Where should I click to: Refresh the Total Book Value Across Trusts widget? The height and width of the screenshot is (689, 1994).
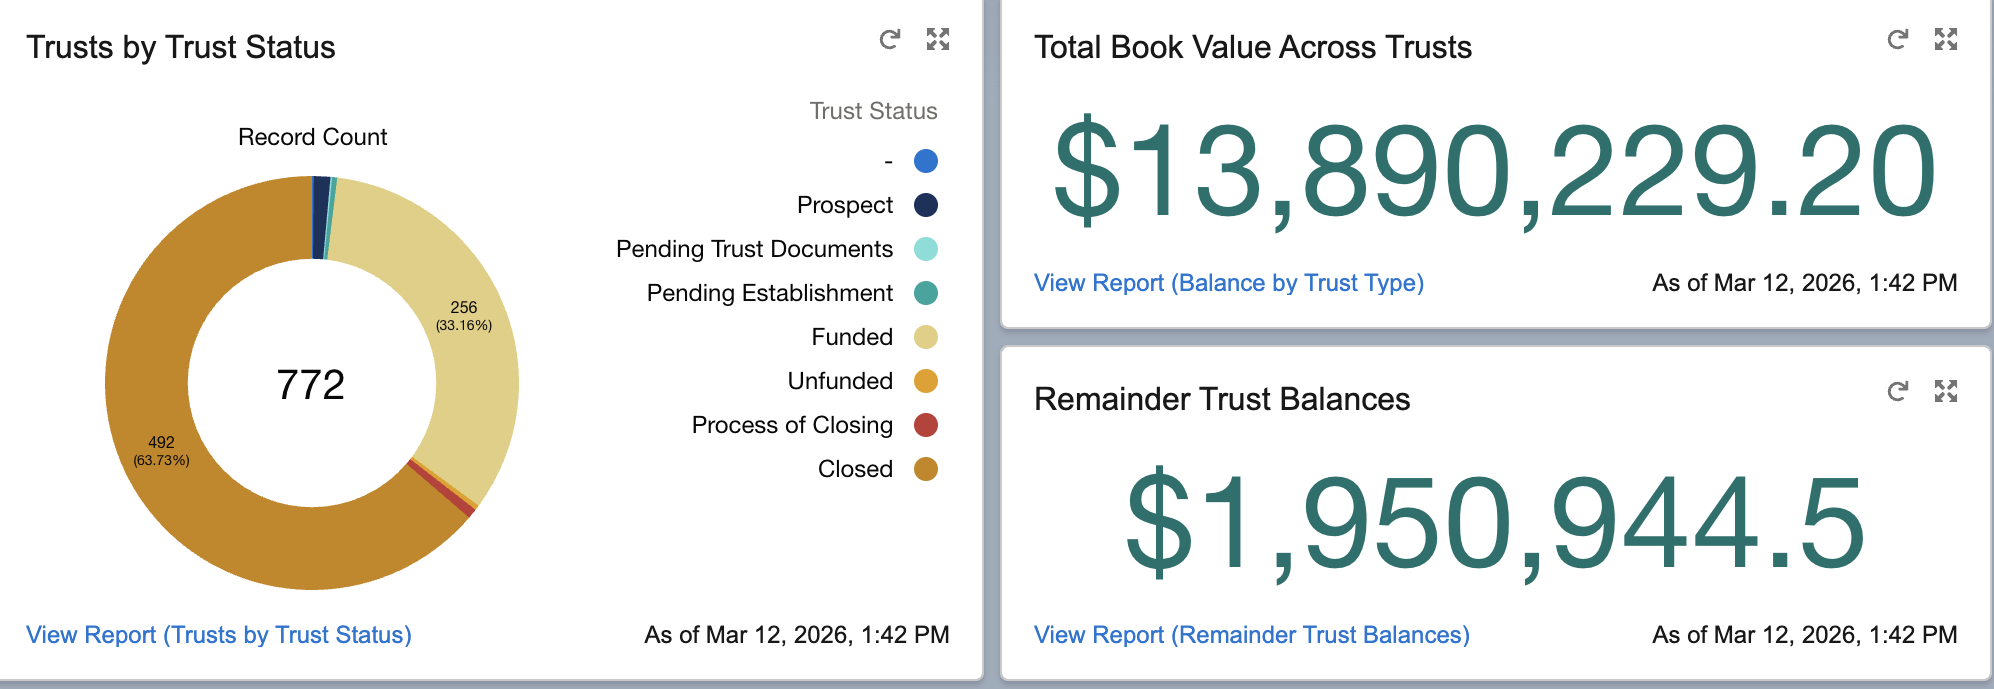click(x=1897, y=40)
